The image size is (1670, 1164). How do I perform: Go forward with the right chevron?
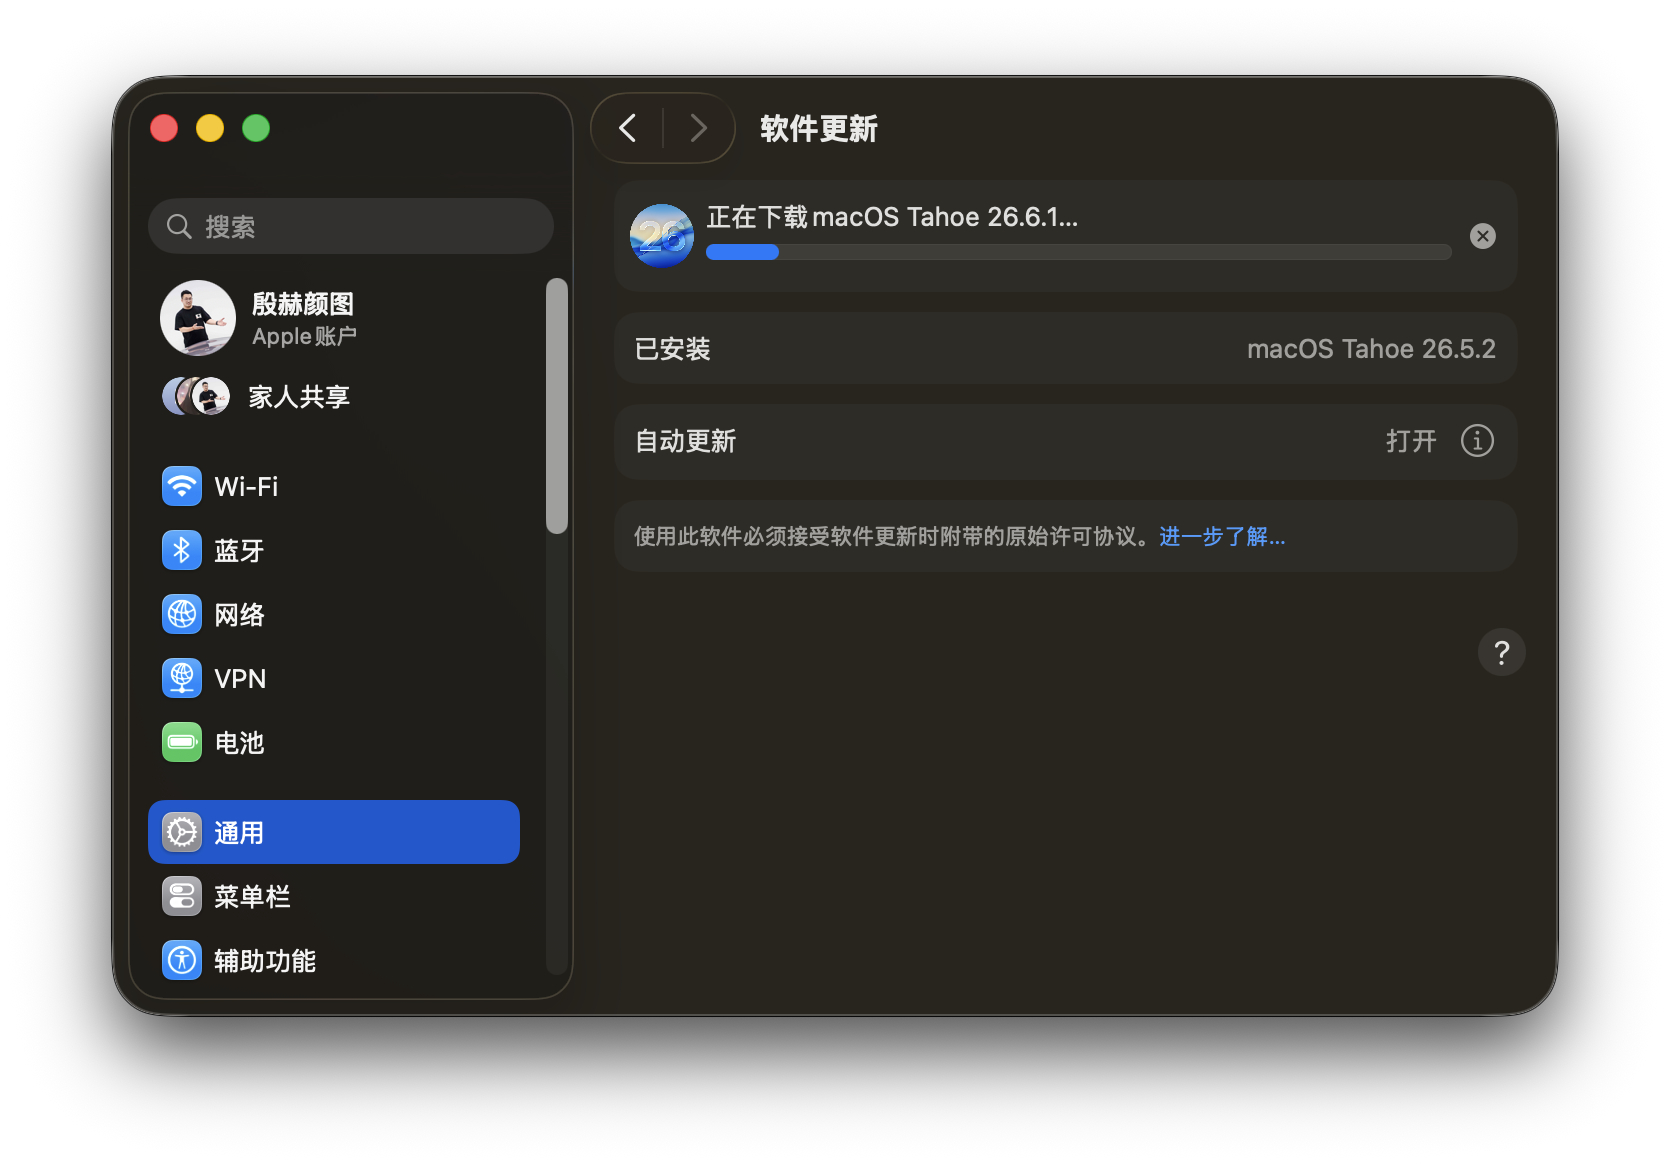pos(698,128)
